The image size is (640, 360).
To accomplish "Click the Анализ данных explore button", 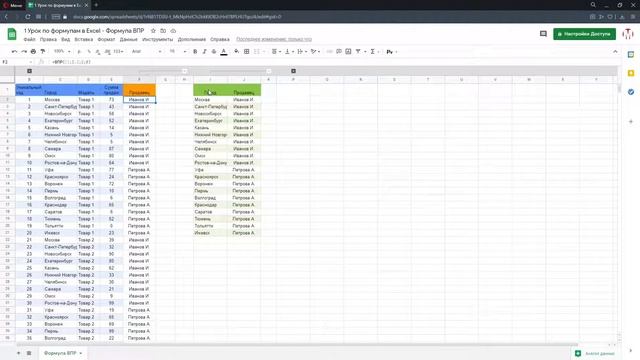I will pyautogui.click(x=595, y=353).
